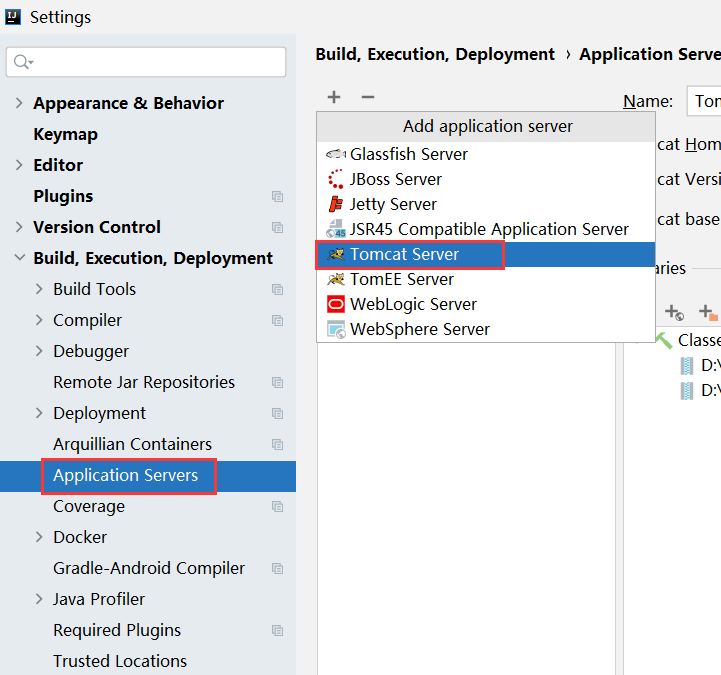This screenshot has height=675, width=721.
Task: Click the IntelliJ logo in title bar
Action: coord(13,17)
